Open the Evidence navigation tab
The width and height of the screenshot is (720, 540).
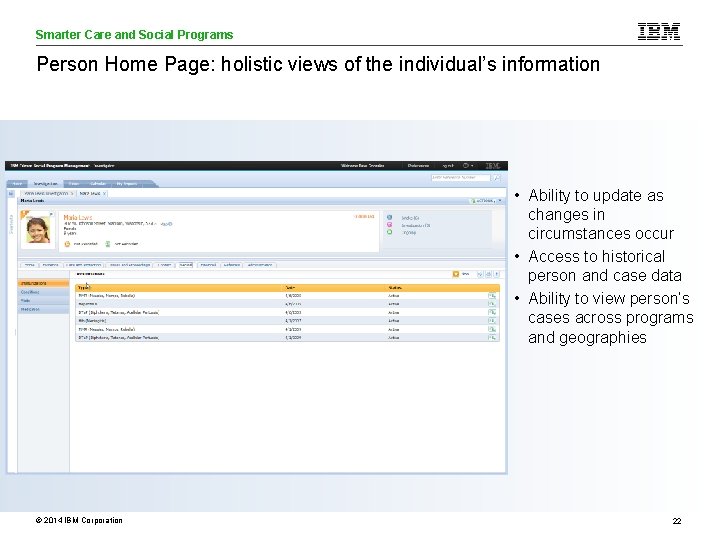[51, 265]
